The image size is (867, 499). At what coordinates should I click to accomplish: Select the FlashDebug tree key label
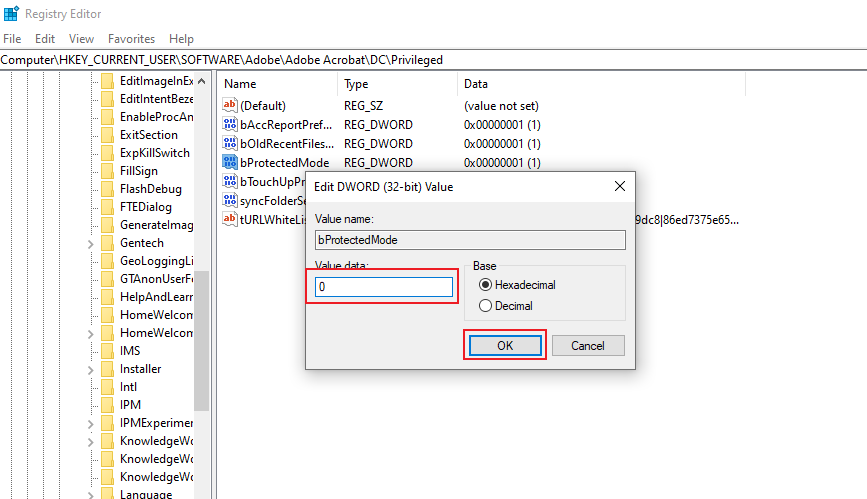point(150,189)
